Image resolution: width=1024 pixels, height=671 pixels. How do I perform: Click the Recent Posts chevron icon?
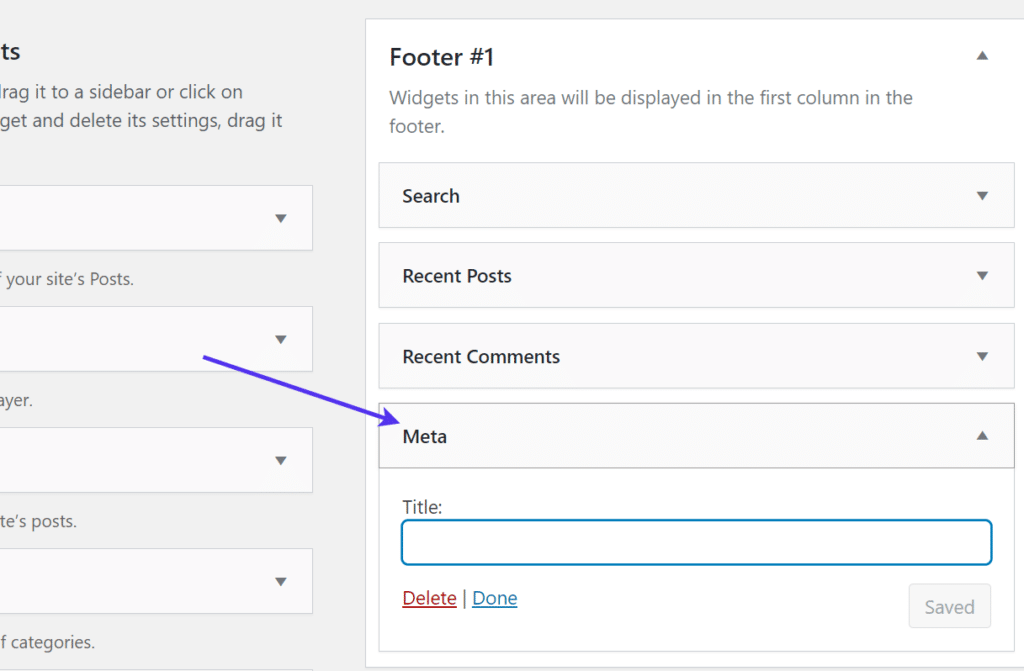981,276
